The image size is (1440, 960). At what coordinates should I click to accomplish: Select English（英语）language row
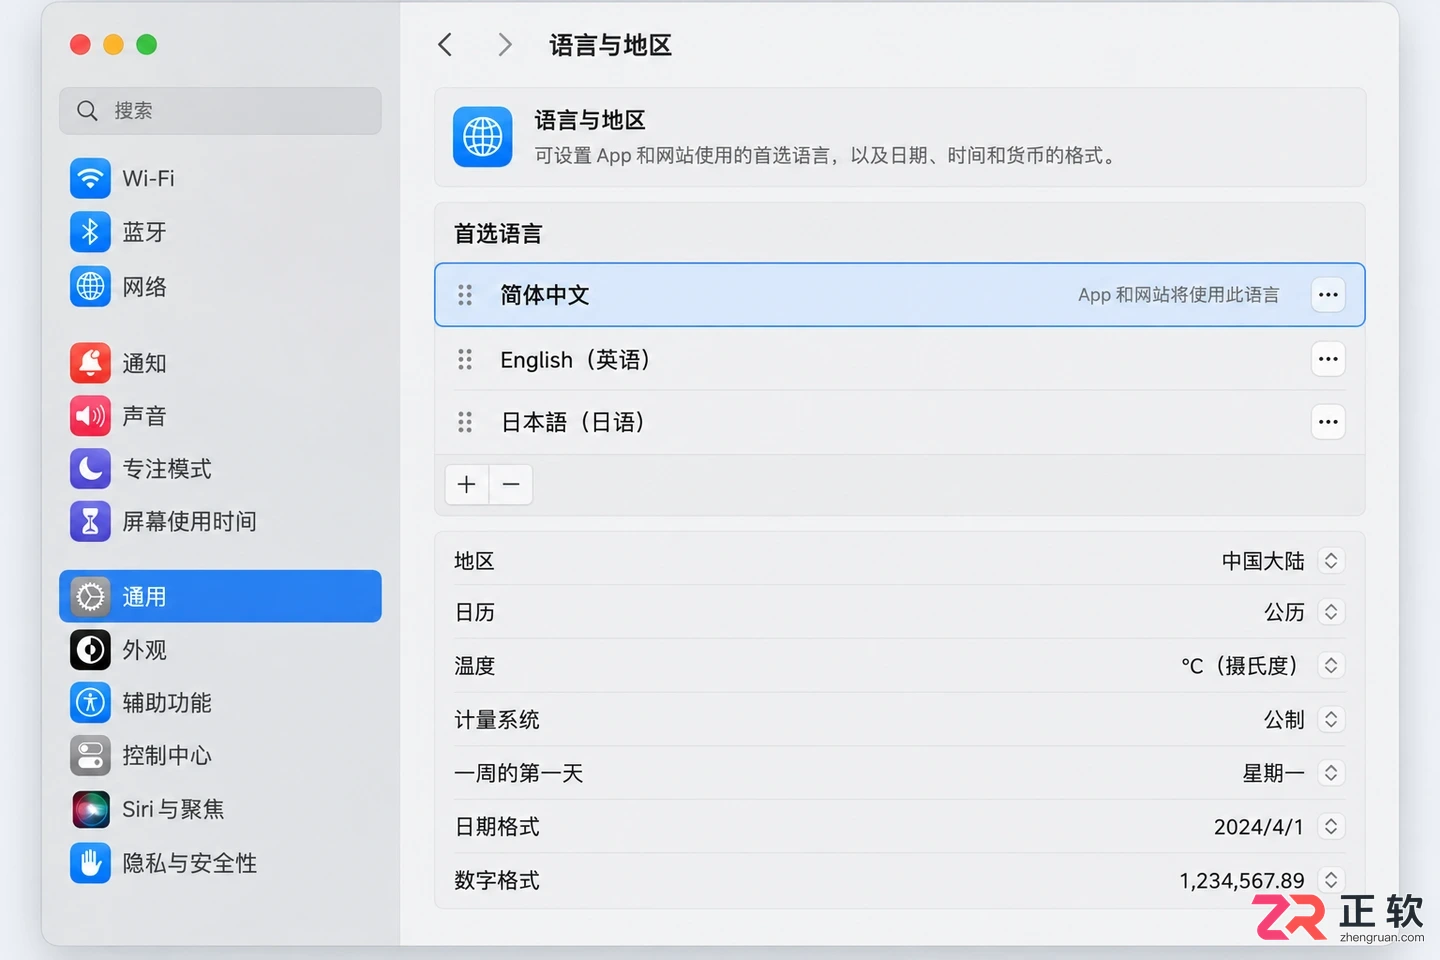pyautogui.click(x=900, y=359)
